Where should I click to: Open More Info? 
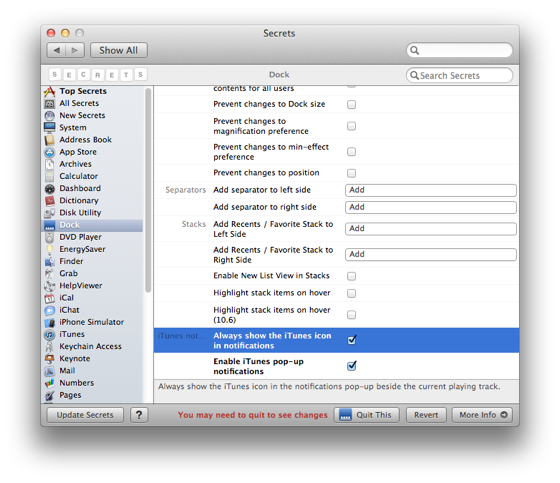[482, 415]
